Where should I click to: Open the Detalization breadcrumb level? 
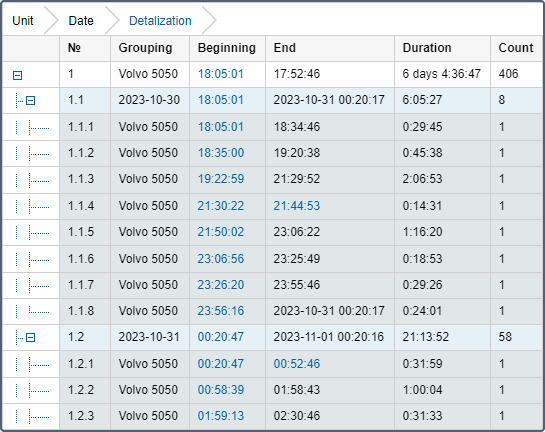(160, 21)
